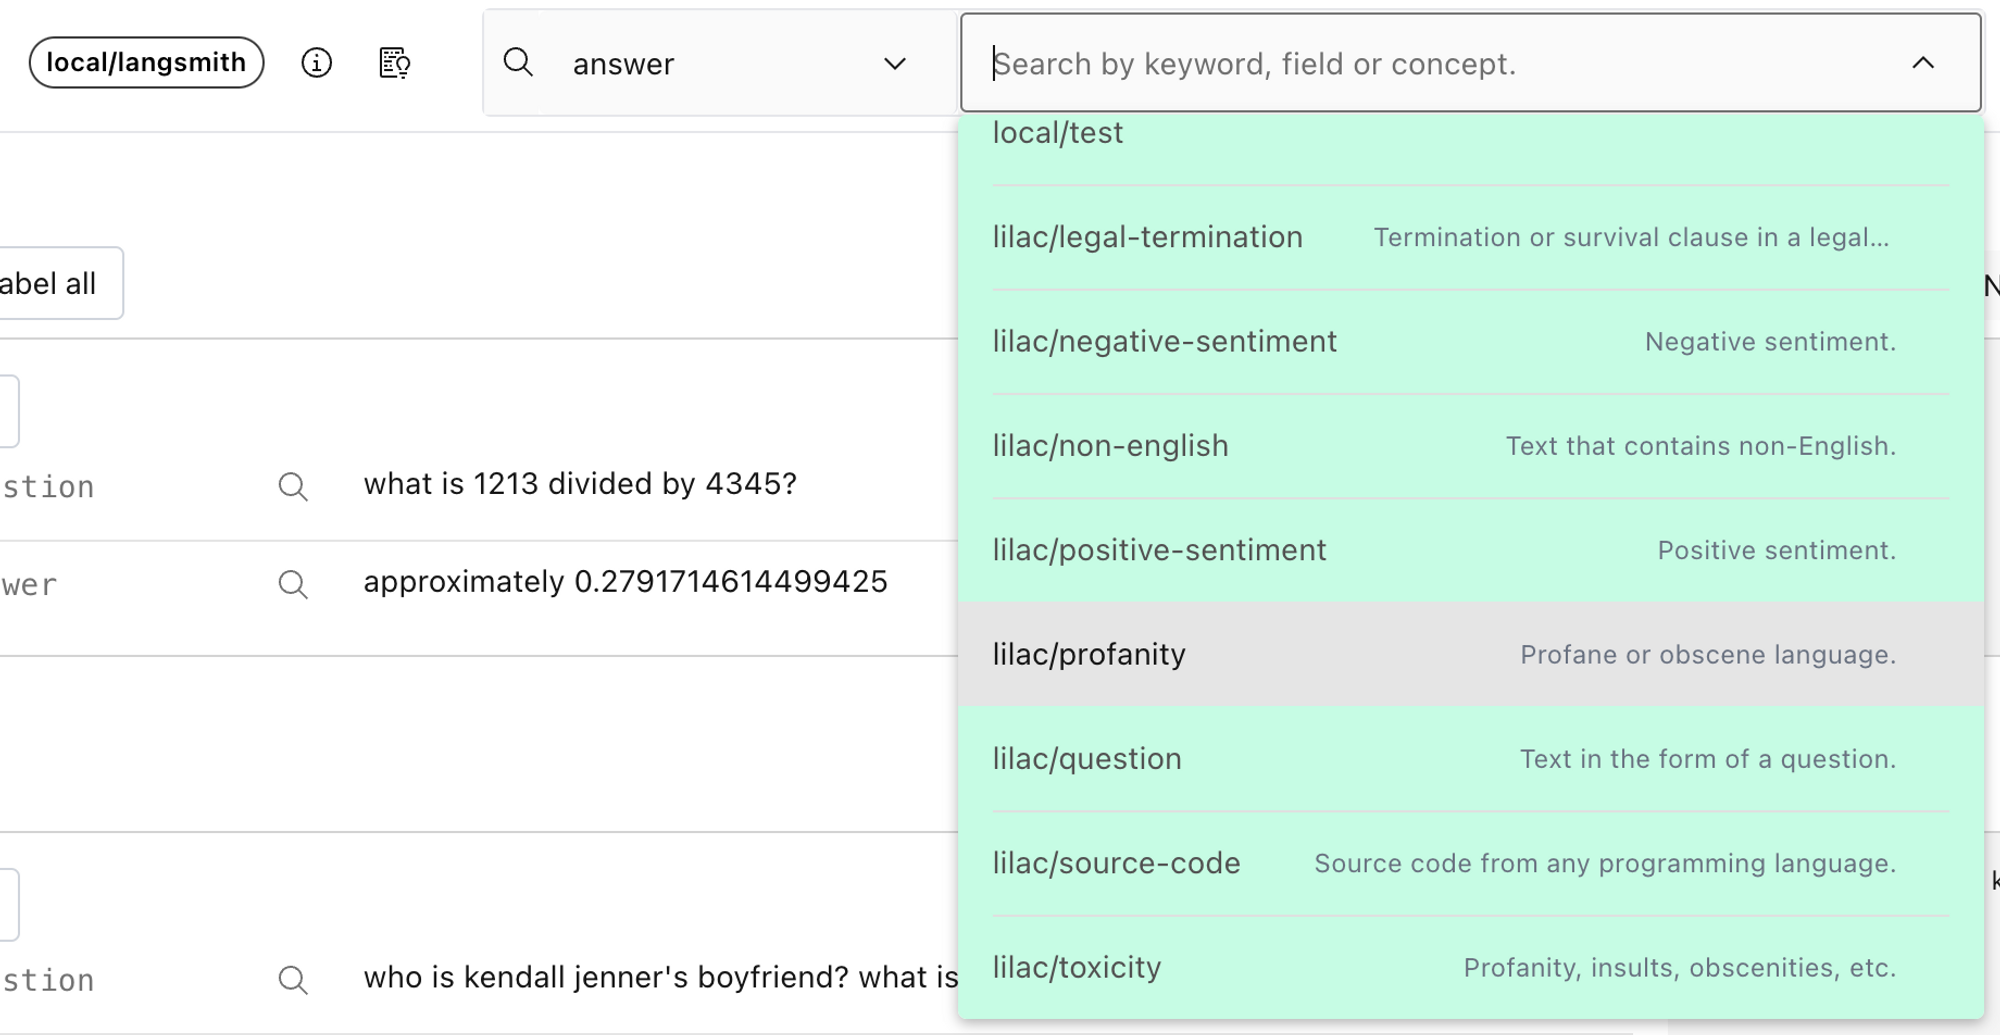2000x1035 pixels.
Task: Click the magnifier icon beside answer field selector
Action: pyautogui.click(x=518, y=63)
